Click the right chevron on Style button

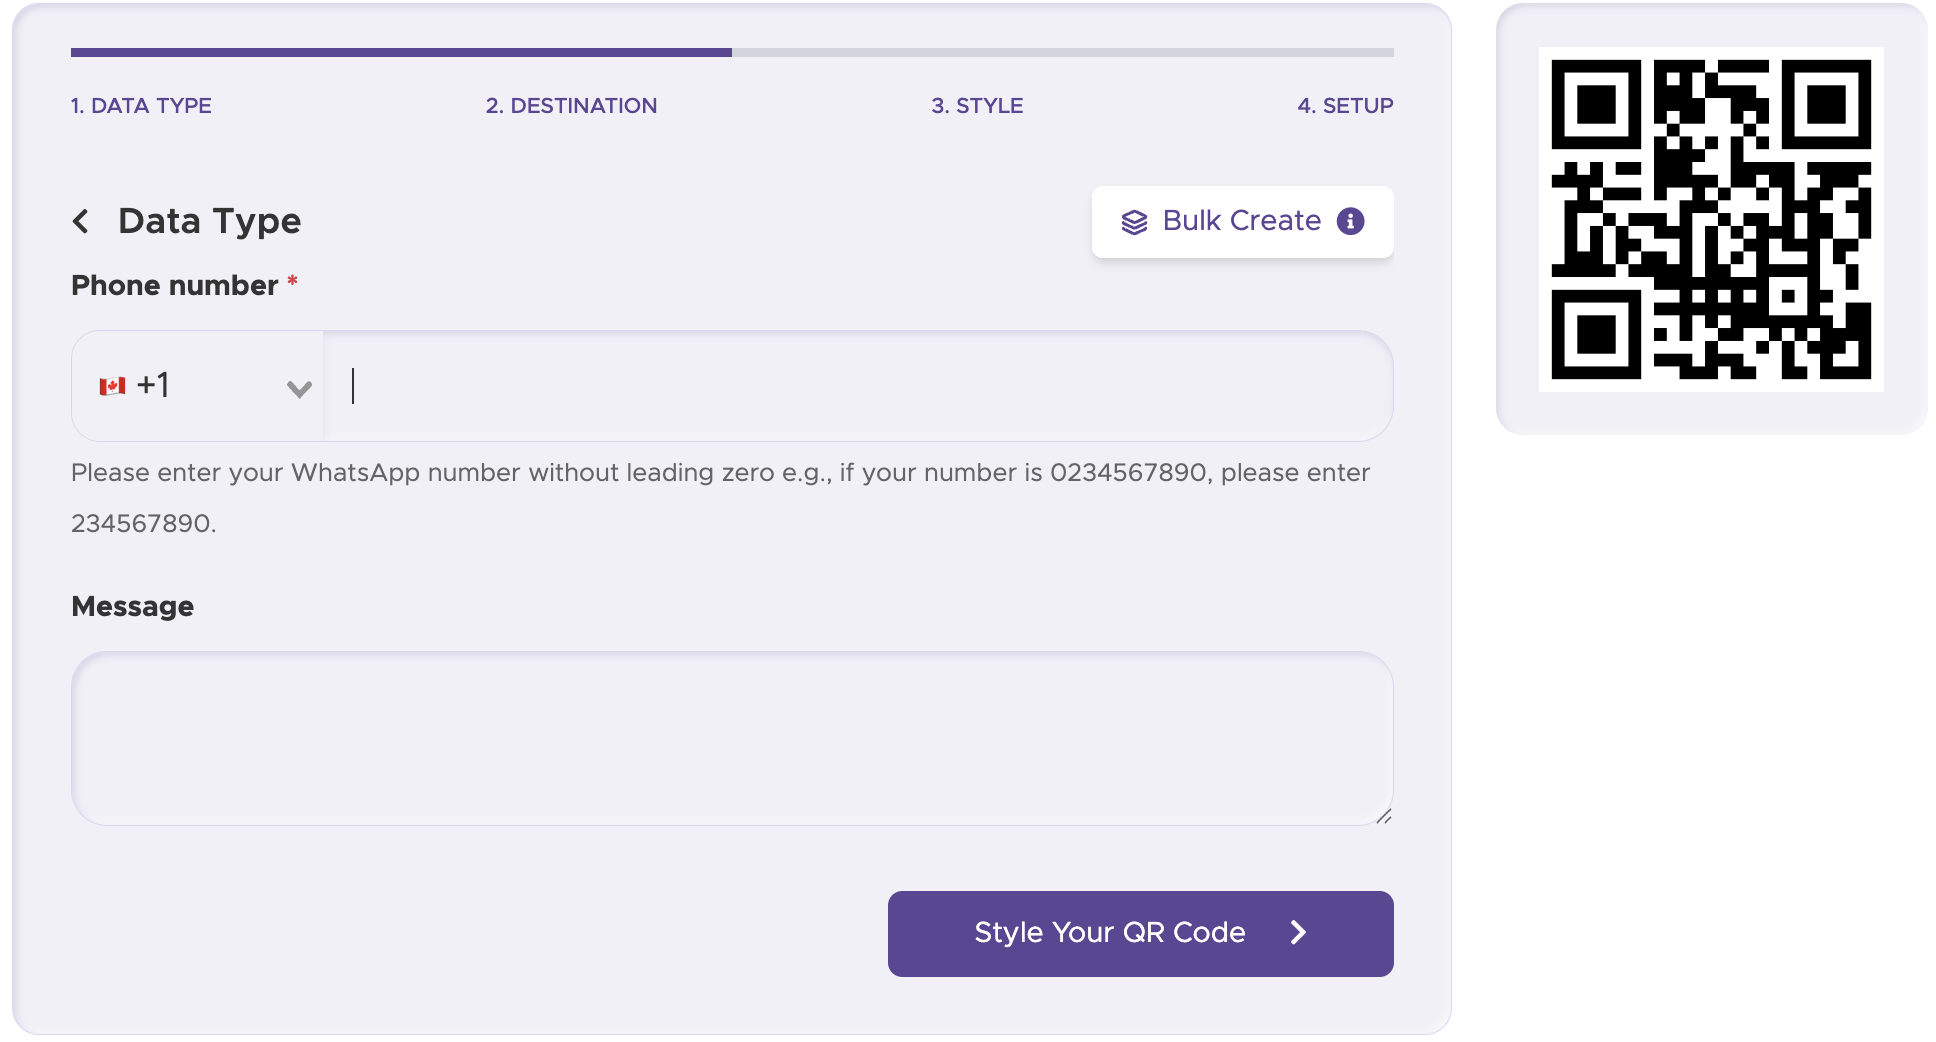tap(1298, 933)
